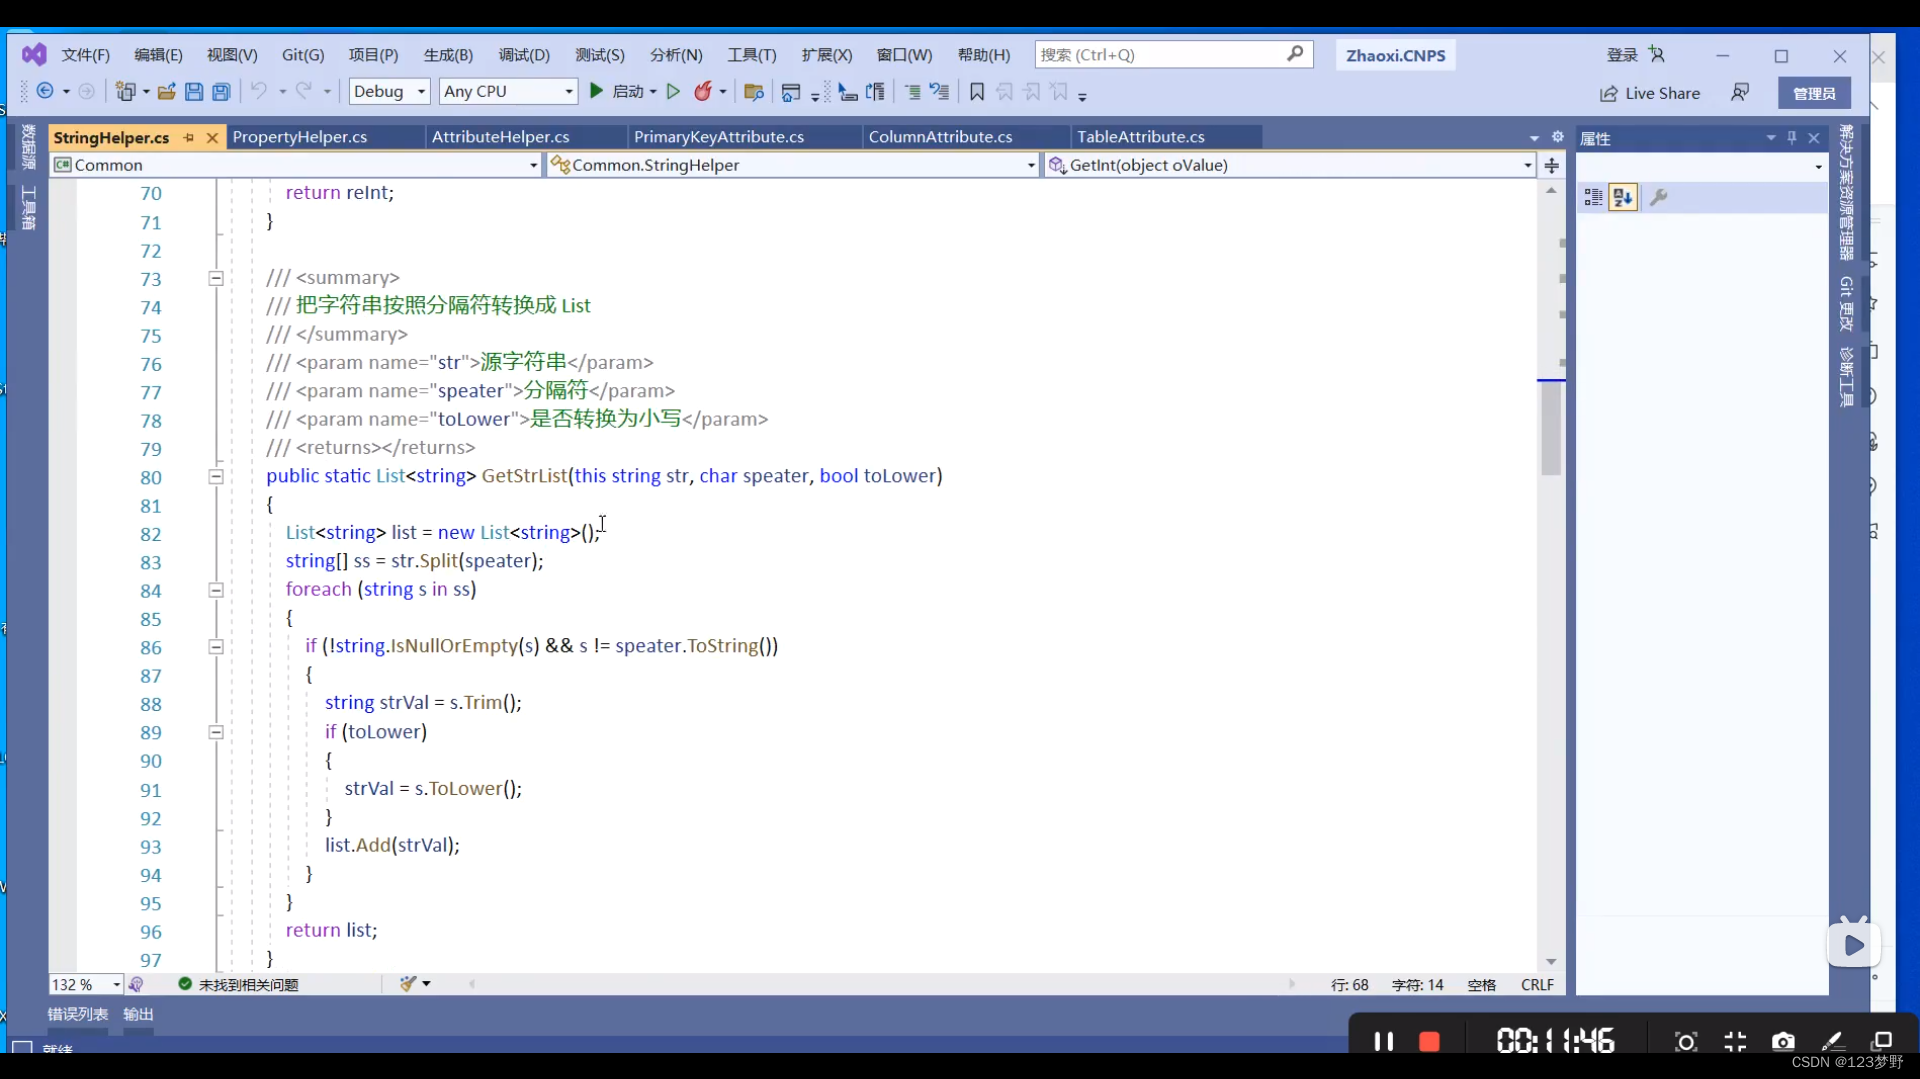Collapse the foreach block at line 84
The width and height of the screenshot is (1920, 1079).
click(215, 590)
